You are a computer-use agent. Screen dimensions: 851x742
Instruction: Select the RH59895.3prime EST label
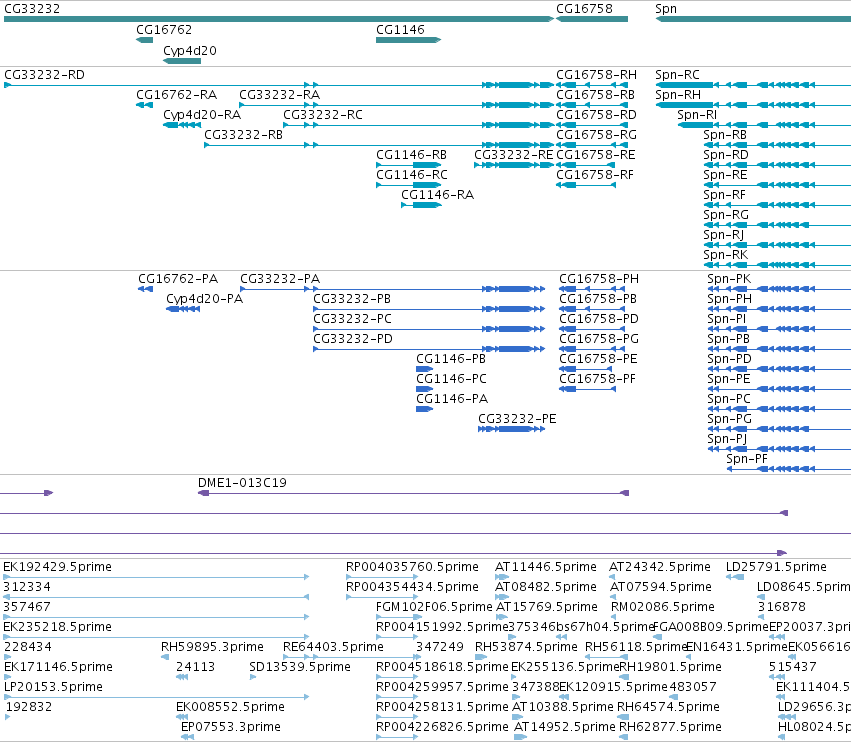212,647
